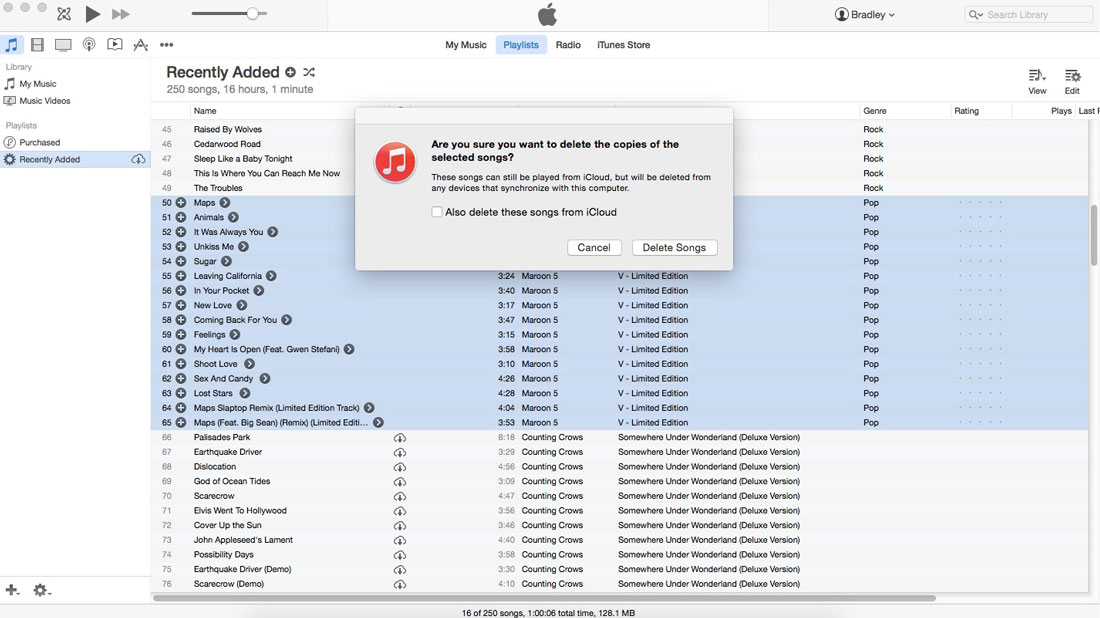Select the song Cedarwood Road
Image resolution: width=1100 pixels, height=618 pixels.
click(227, 145)
